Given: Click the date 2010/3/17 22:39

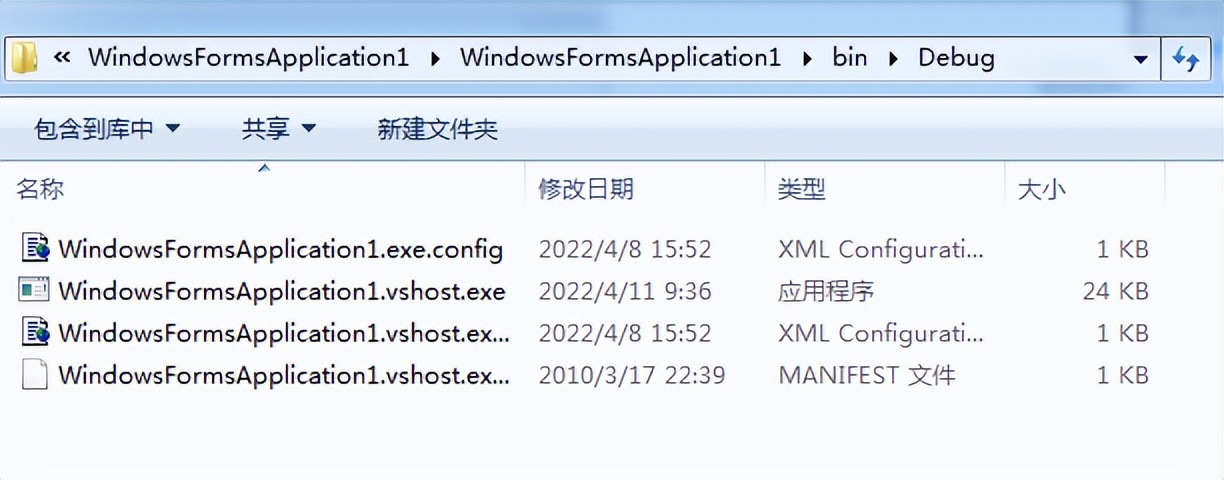Looking at the screenshot, I should click(x=632, y=375).
